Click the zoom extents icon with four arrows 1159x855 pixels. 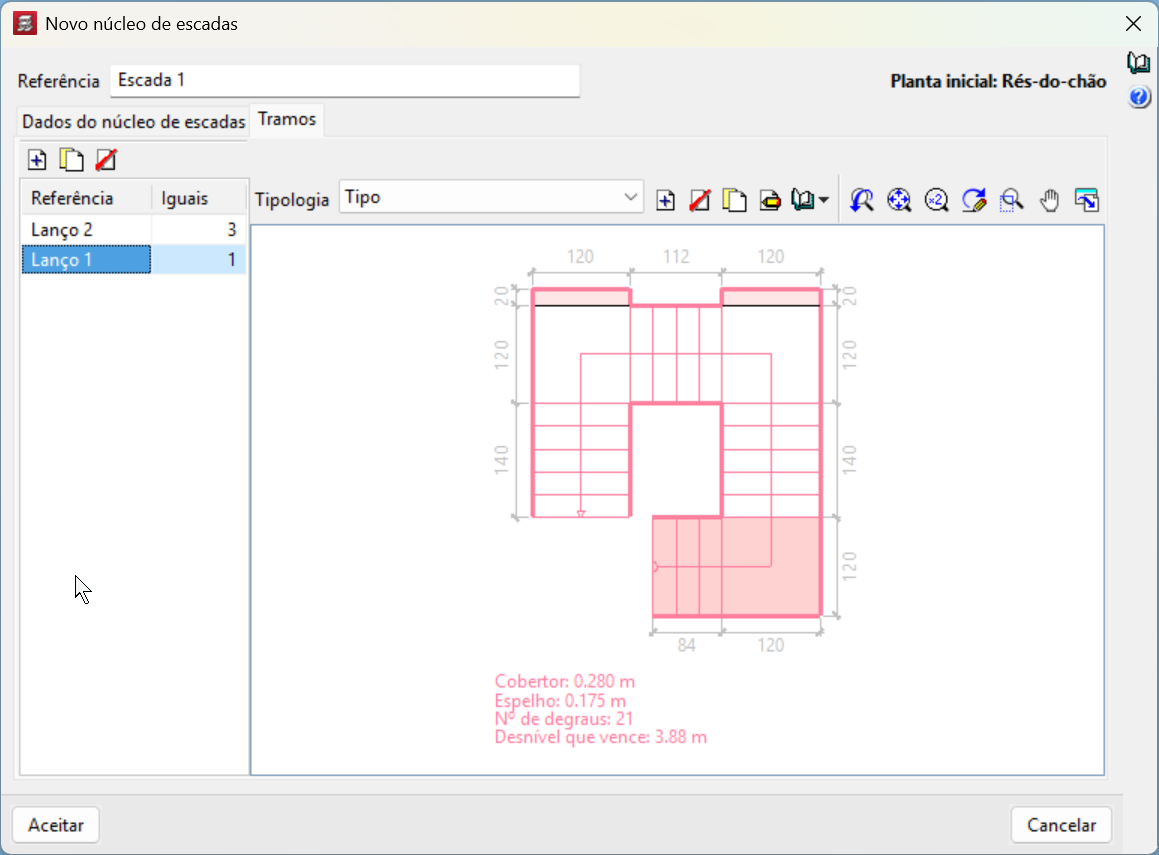[x=899, y=200]
